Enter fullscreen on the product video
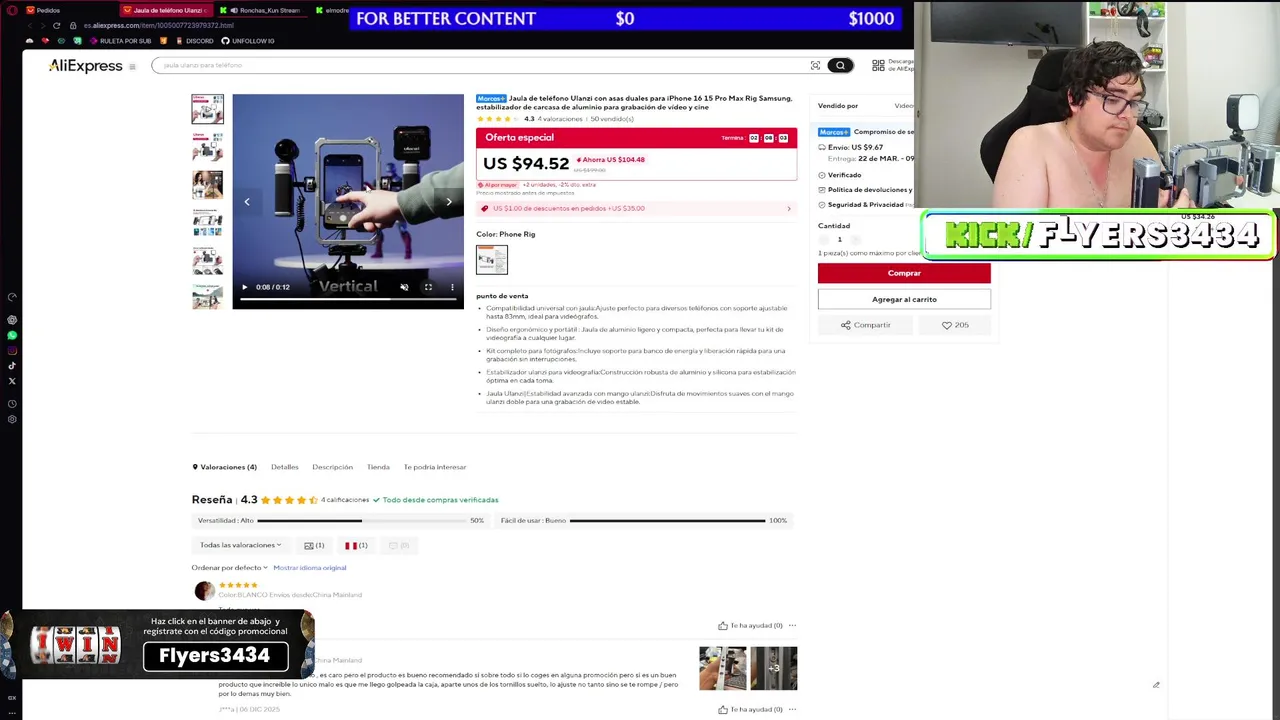The width and height of the screenshot is (1280, 720). tap(428, 287)
